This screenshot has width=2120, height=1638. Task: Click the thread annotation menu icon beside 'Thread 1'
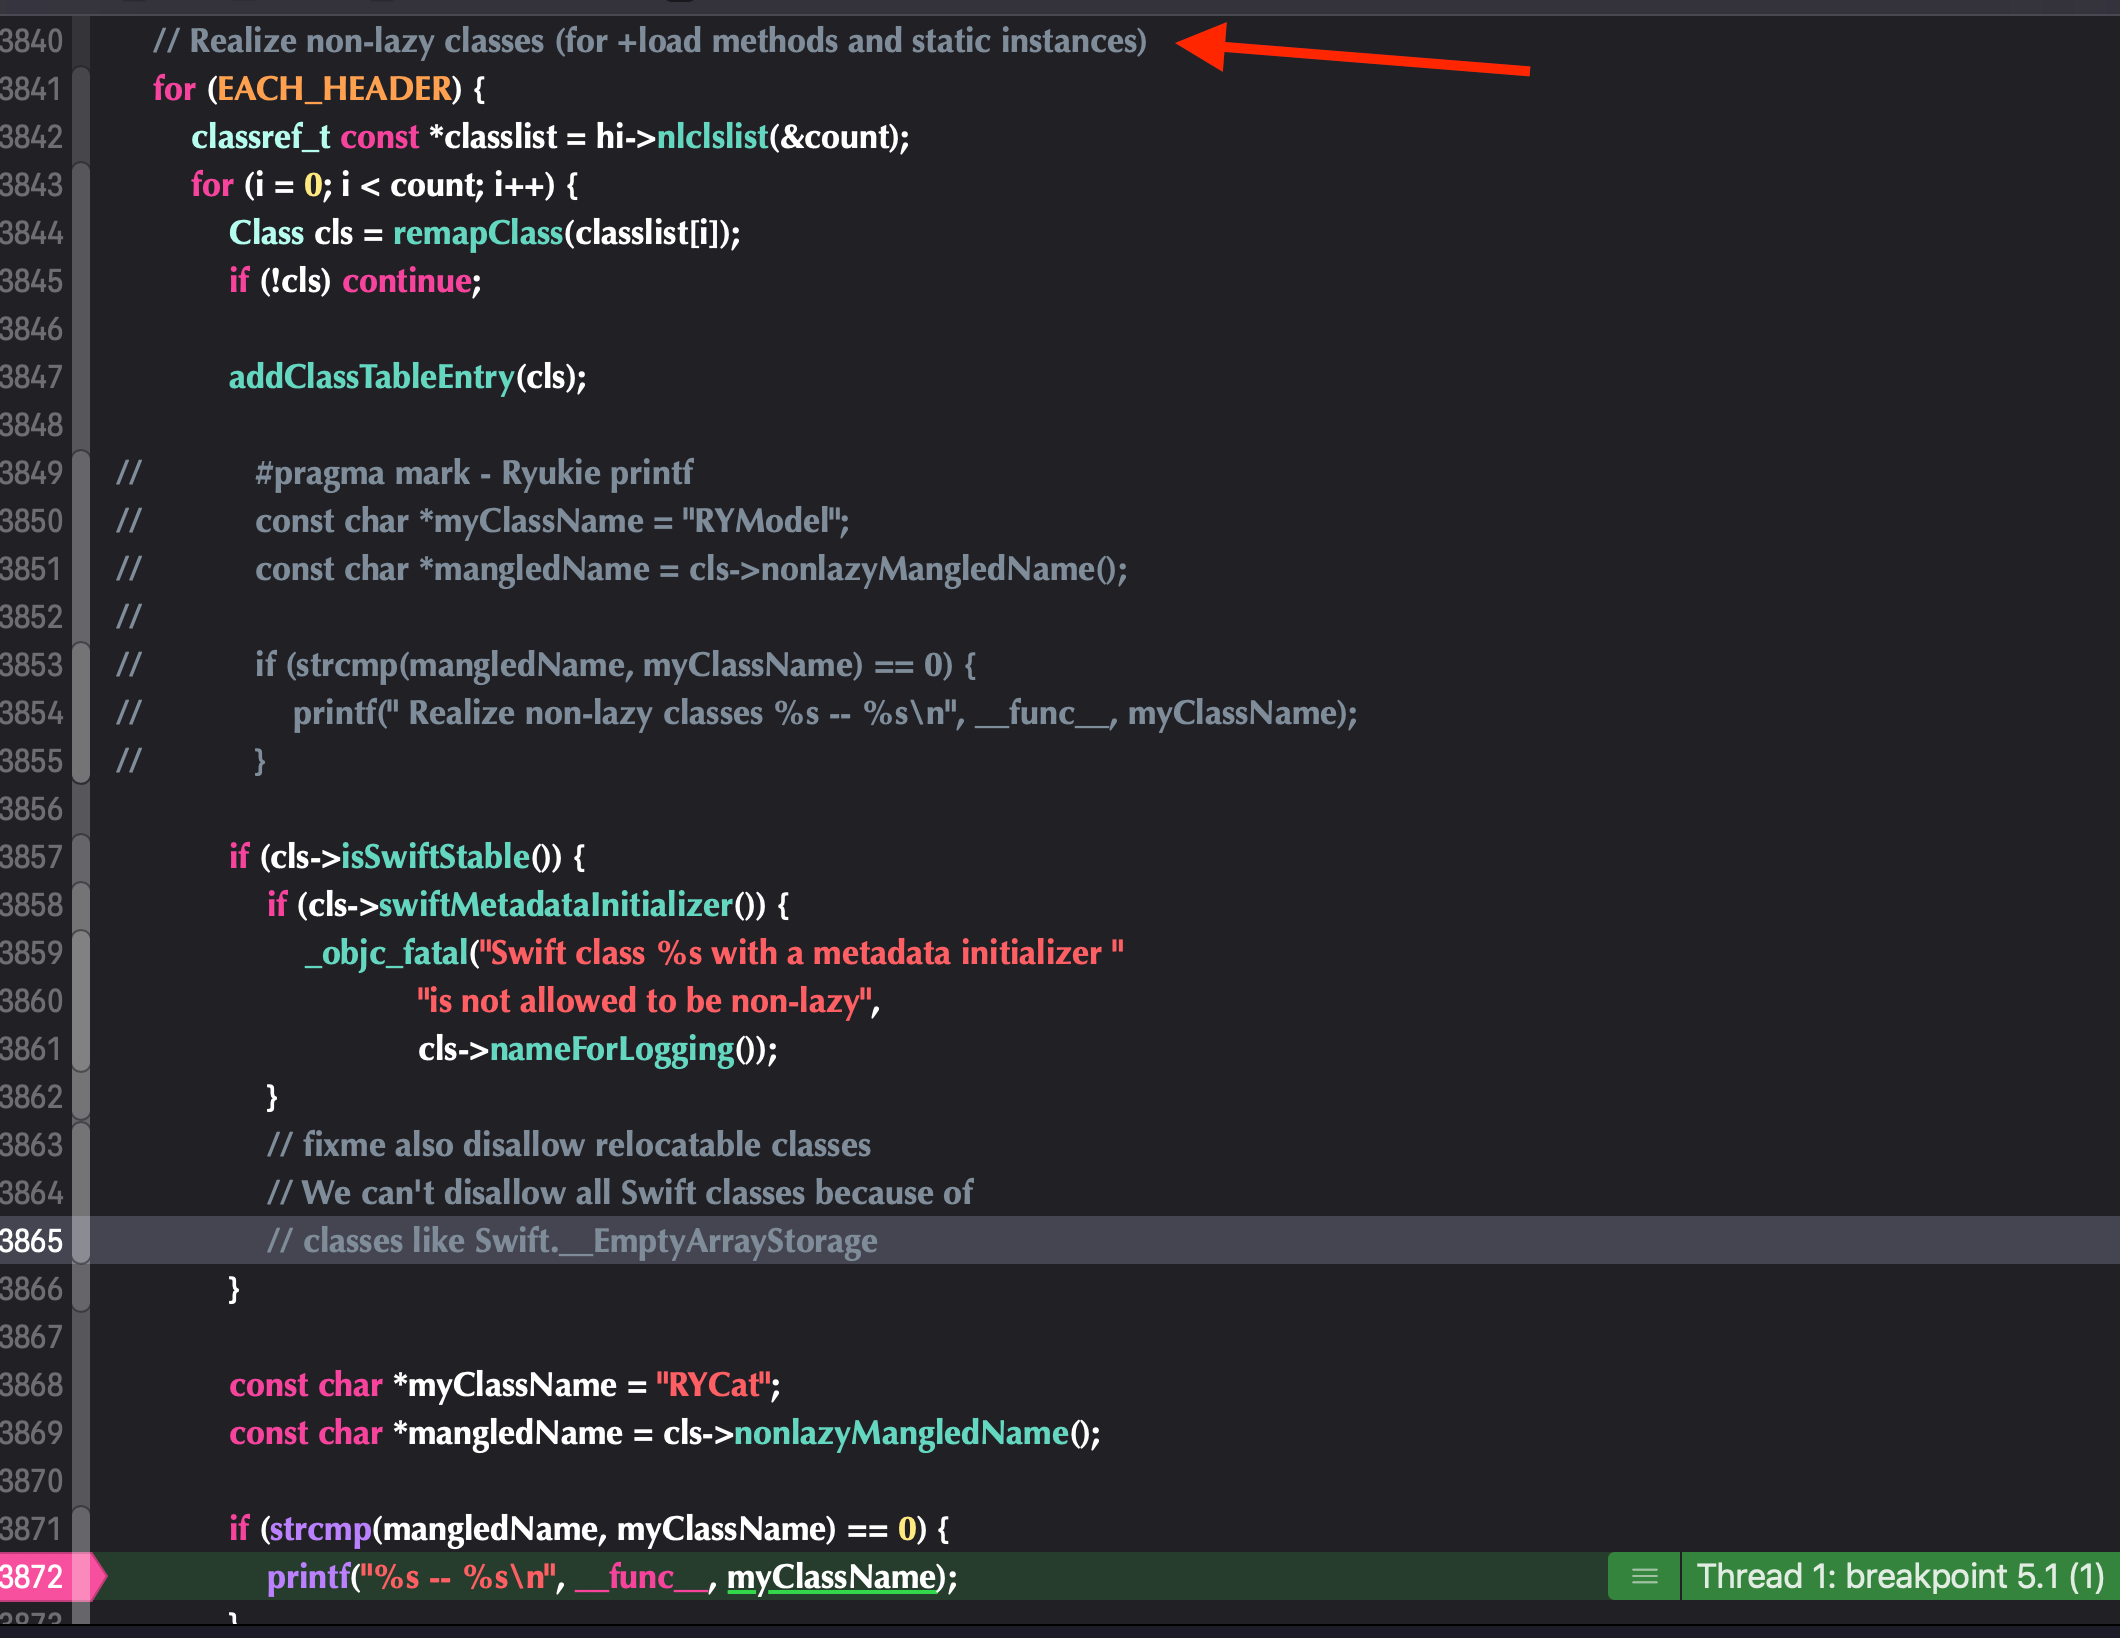(x=1644, y=1576)
